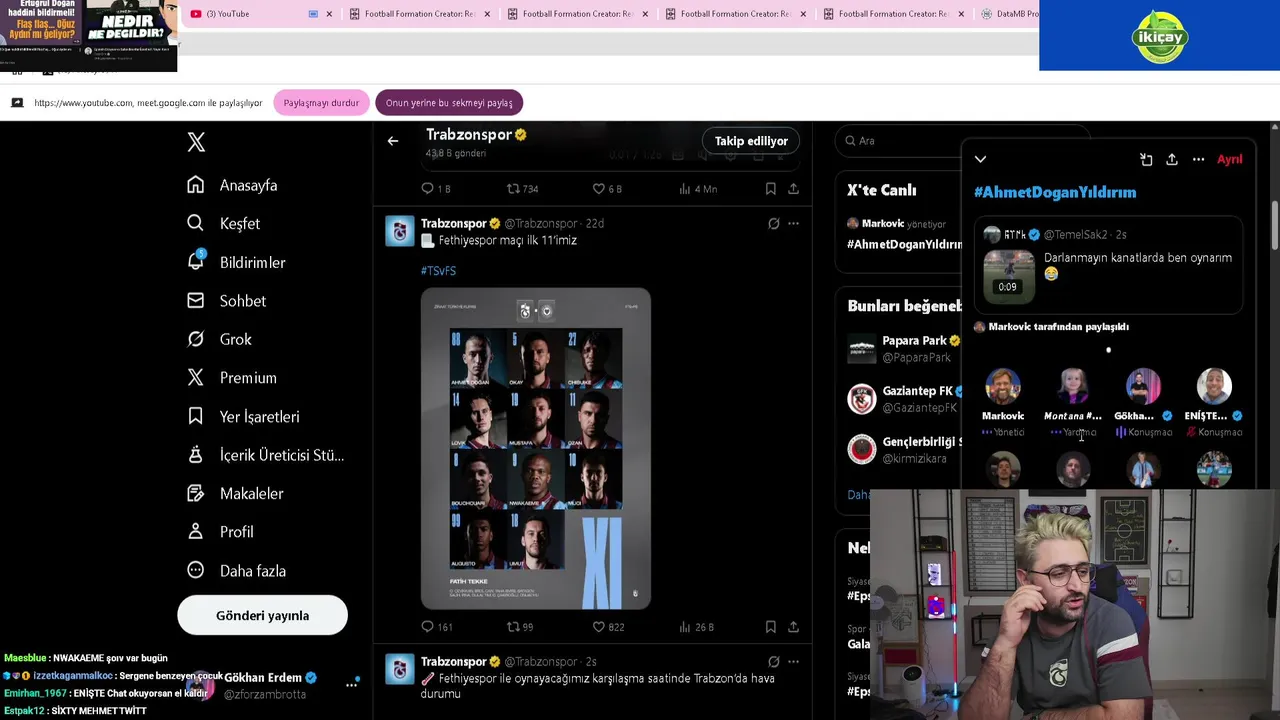
Task: Click the Paylaşmayı durdur button
Action: coord(321,102)
